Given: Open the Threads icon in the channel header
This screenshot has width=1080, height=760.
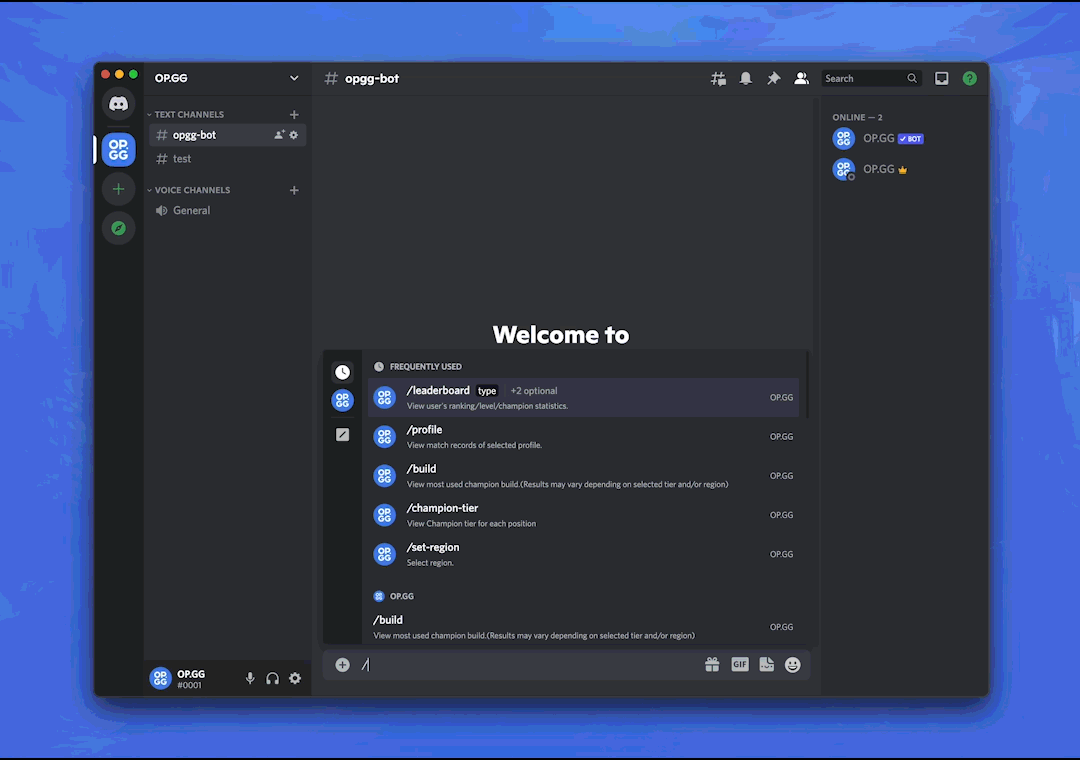Looking at the screenshot, I should click(x=718, y=79).
